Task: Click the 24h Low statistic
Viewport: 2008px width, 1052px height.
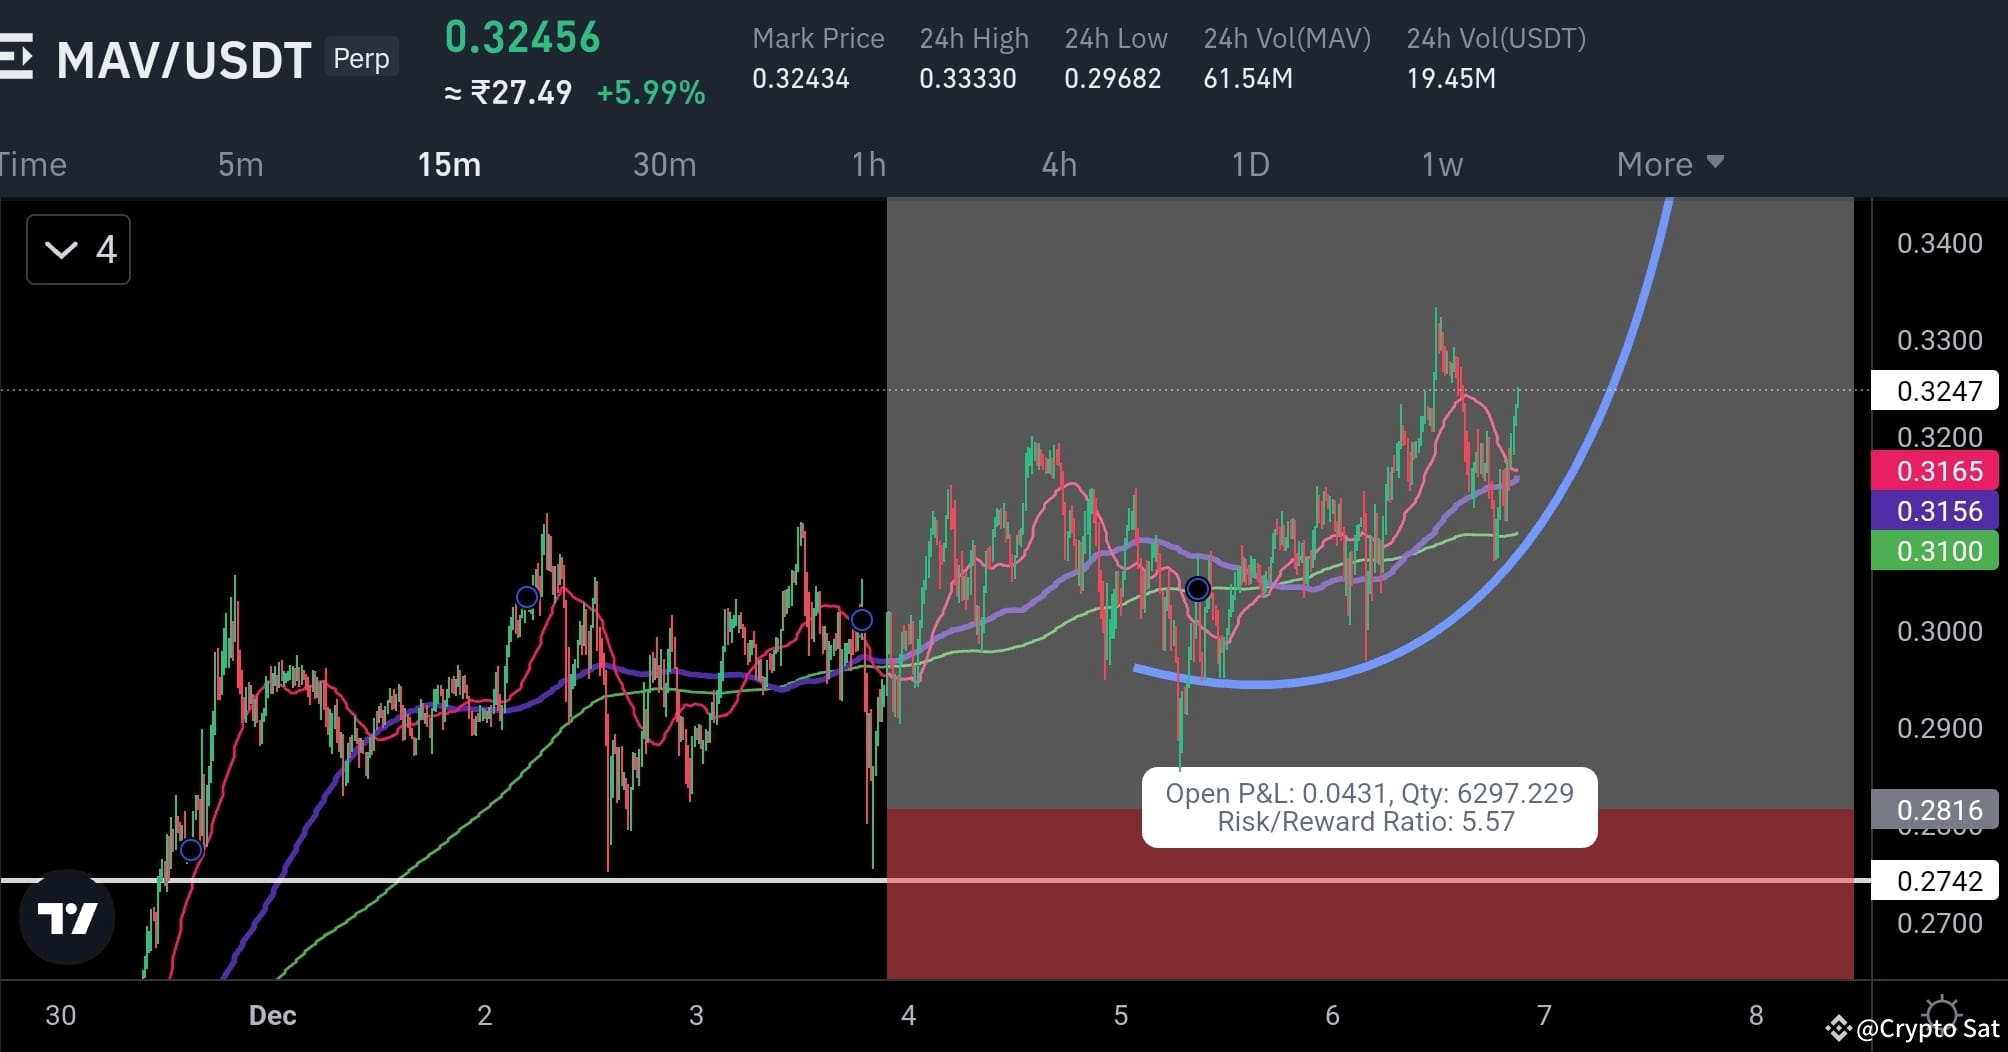Action: click(x=1113, y=60)
